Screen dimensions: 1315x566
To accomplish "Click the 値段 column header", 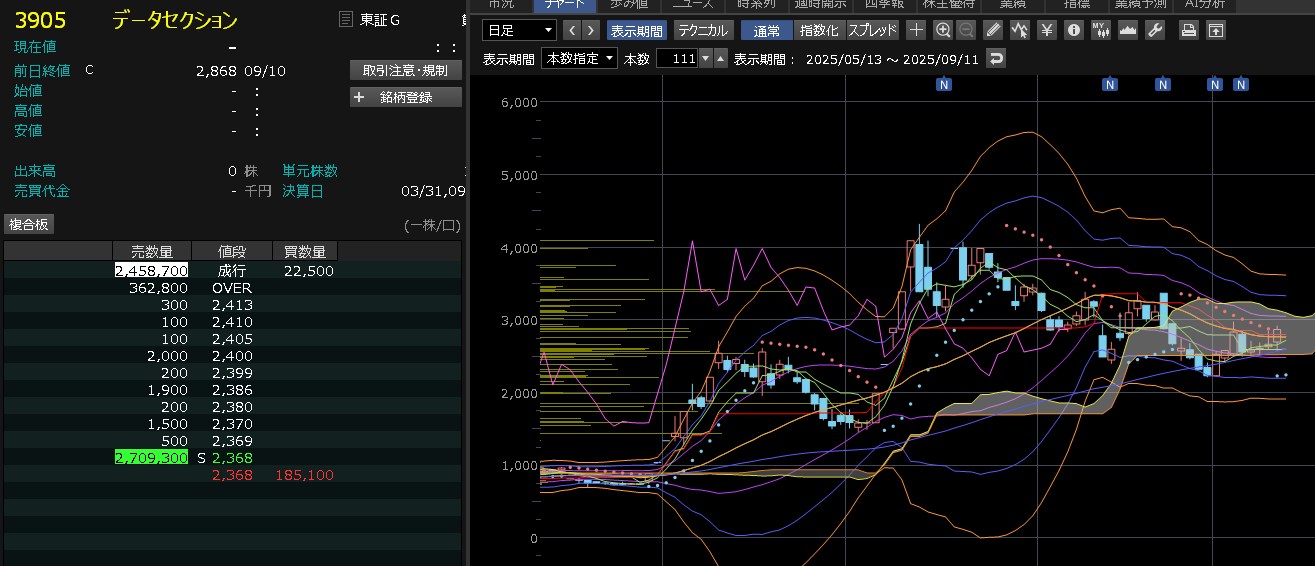I will [x=231, y=251].
